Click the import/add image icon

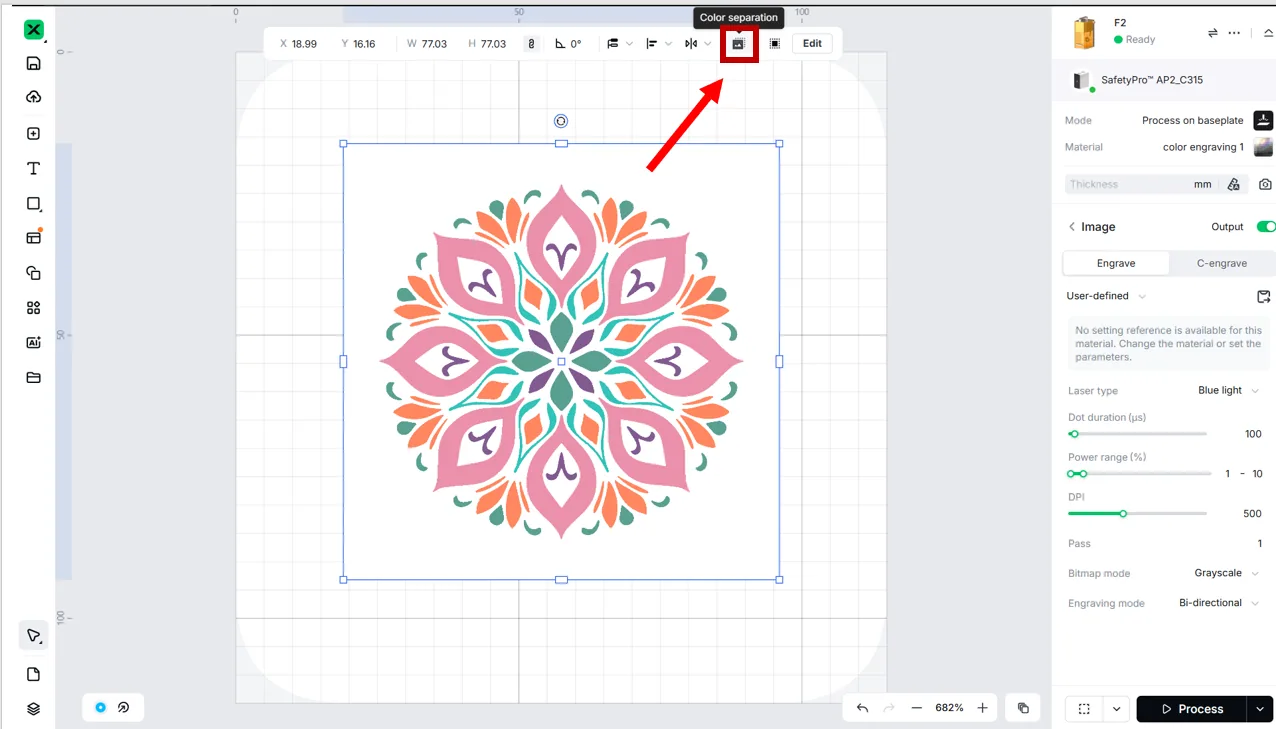pos(33,133)
